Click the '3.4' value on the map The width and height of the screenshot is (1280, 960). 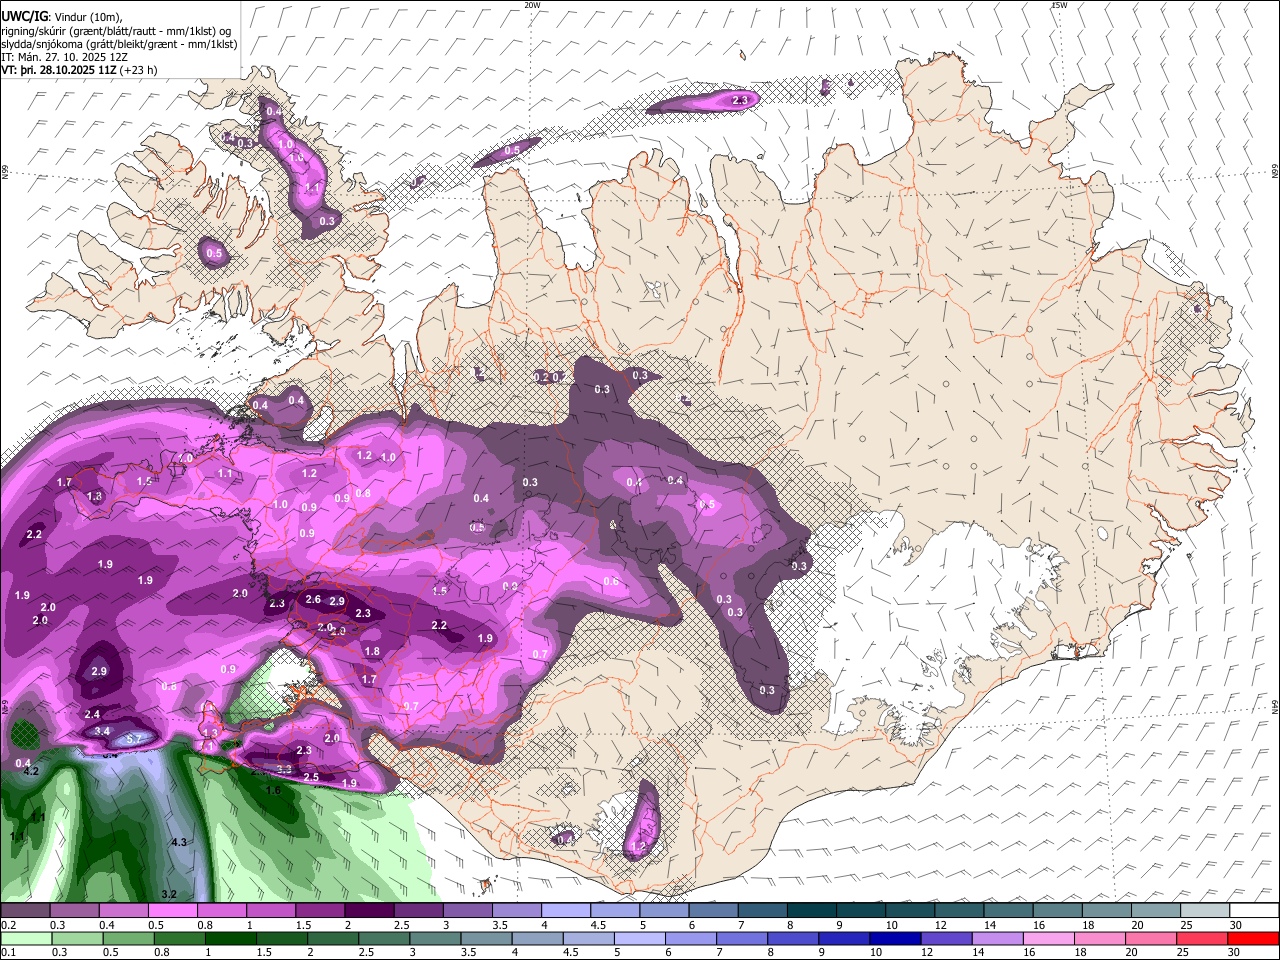pos(102,732)
